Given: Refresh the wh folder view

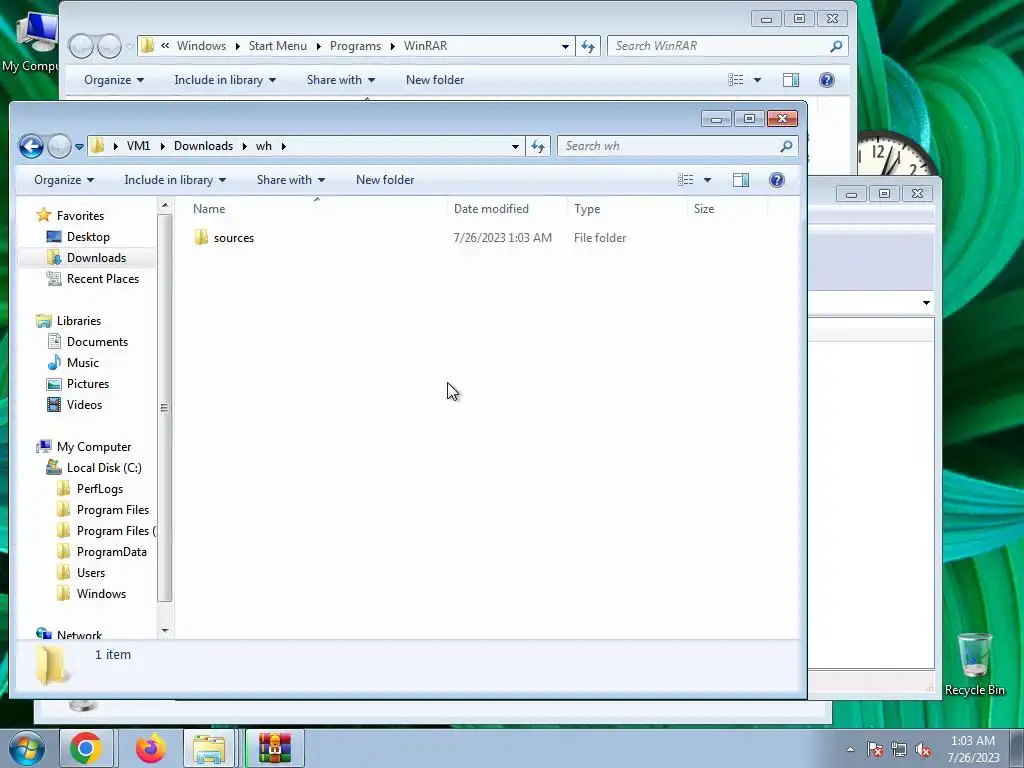Looking at the screenshot, I should [537, 146].
